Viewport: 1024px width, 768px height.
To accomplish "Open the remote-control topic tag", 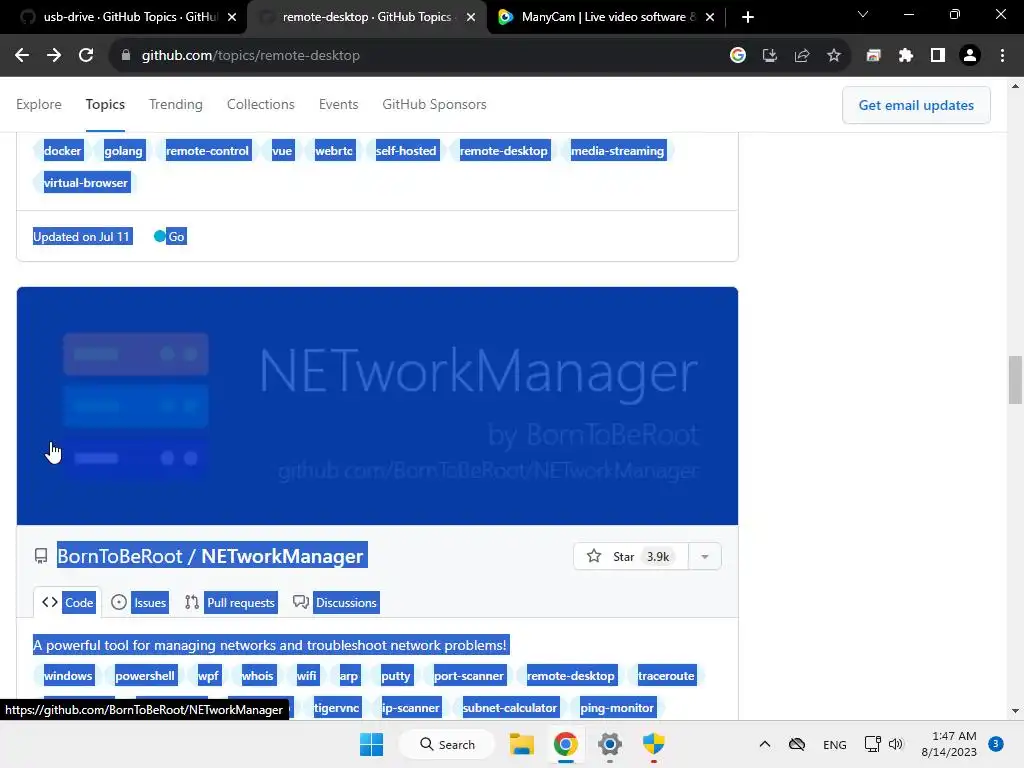I will pos(207,151).
